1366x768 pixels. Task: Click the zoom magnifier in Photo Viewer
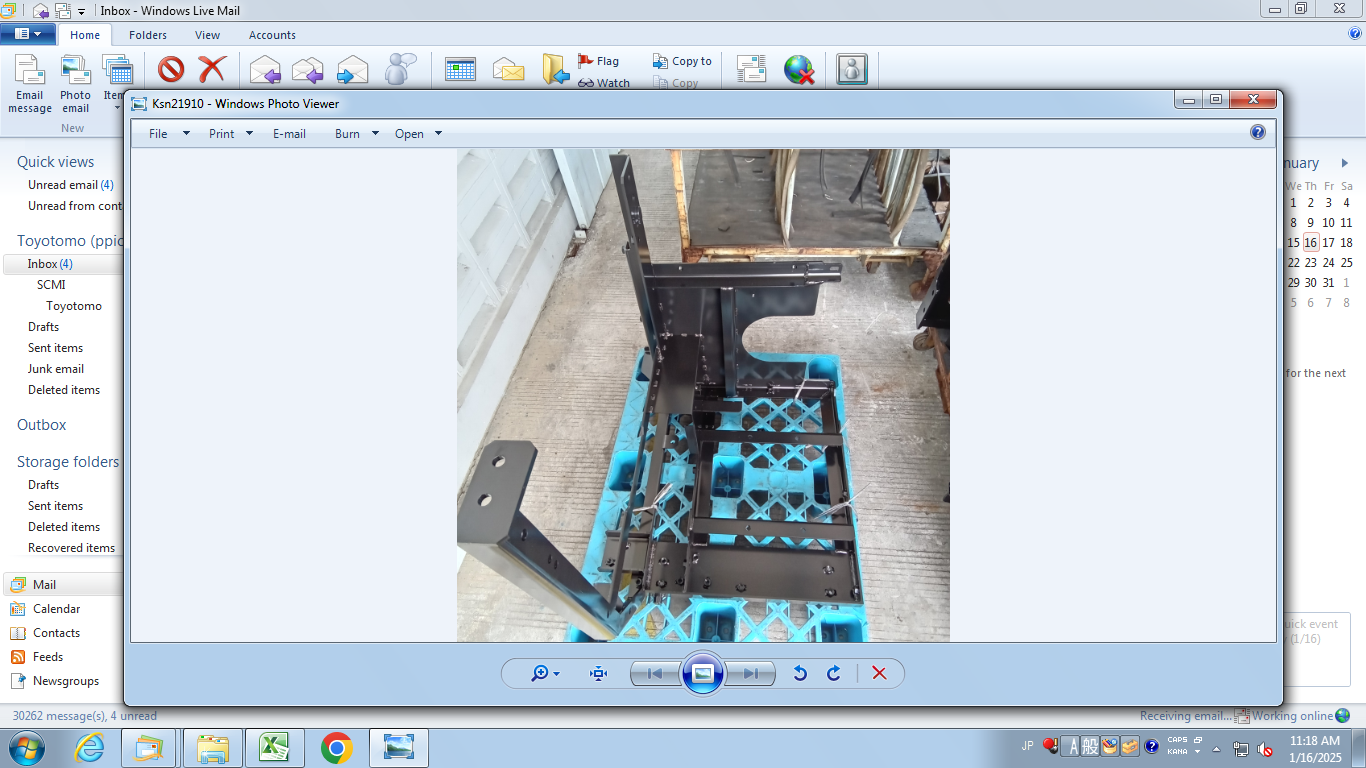[x=545, y=673]
